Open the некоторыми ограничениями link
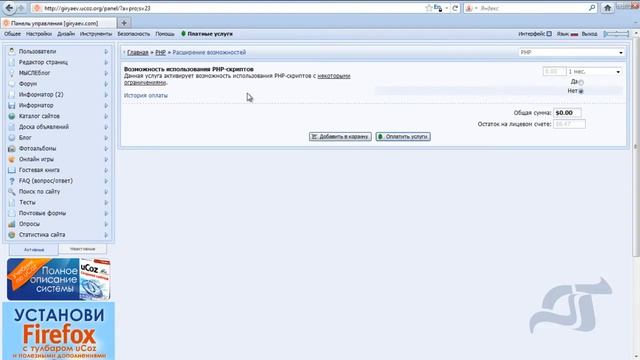 pyautogui.click(x=334, y=76)
